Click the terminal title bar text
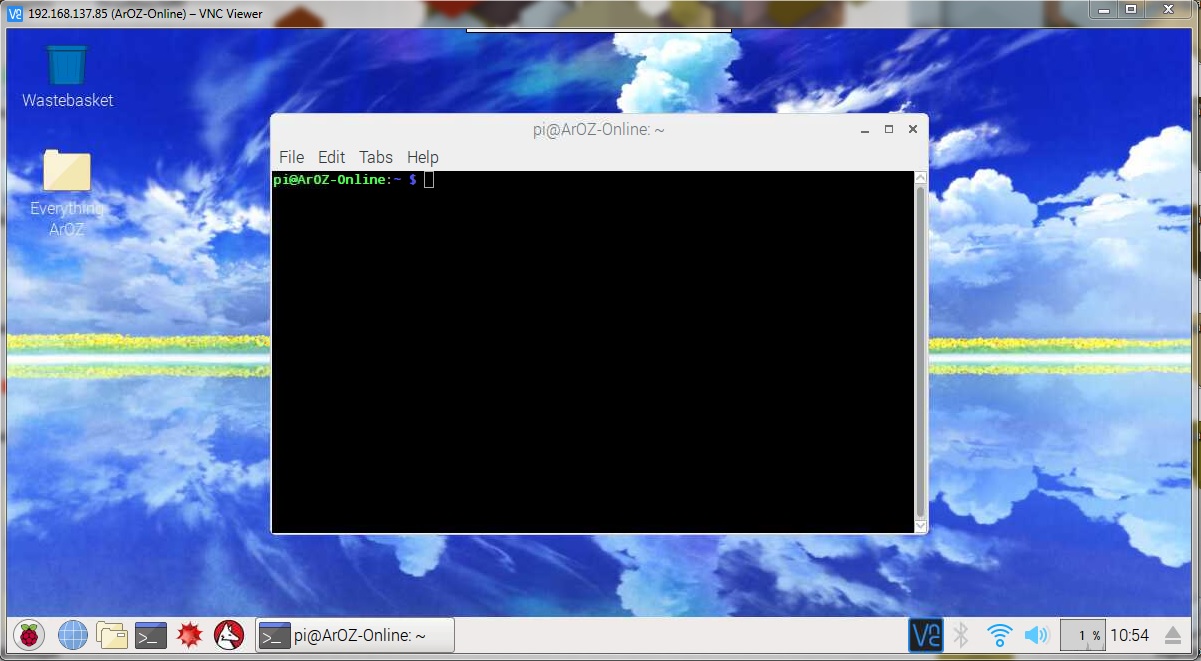The height and width of the screenshot is (661, 1201). [599, 129]
